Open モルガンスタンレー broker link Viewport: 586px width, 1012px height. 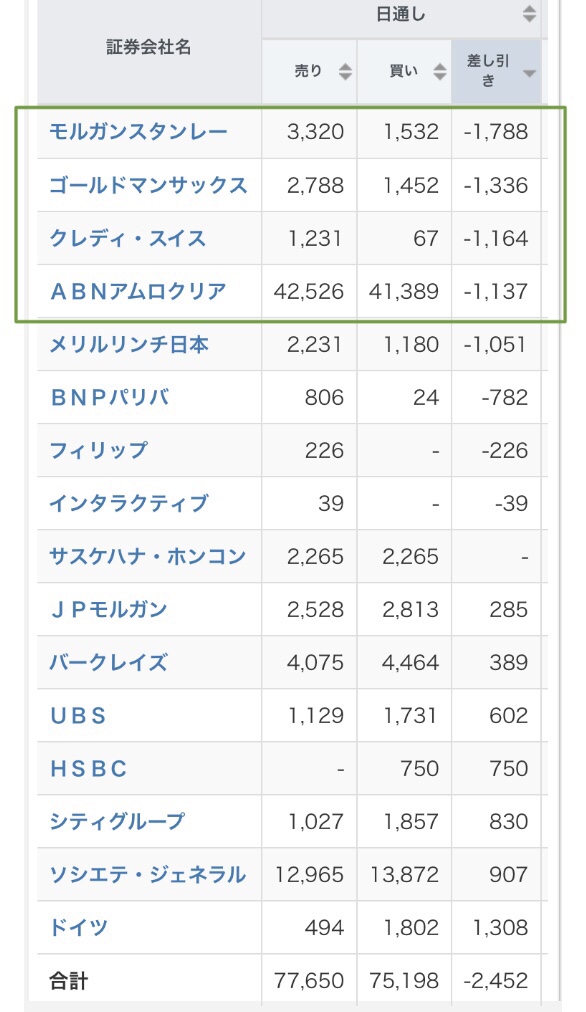(139, 132)
